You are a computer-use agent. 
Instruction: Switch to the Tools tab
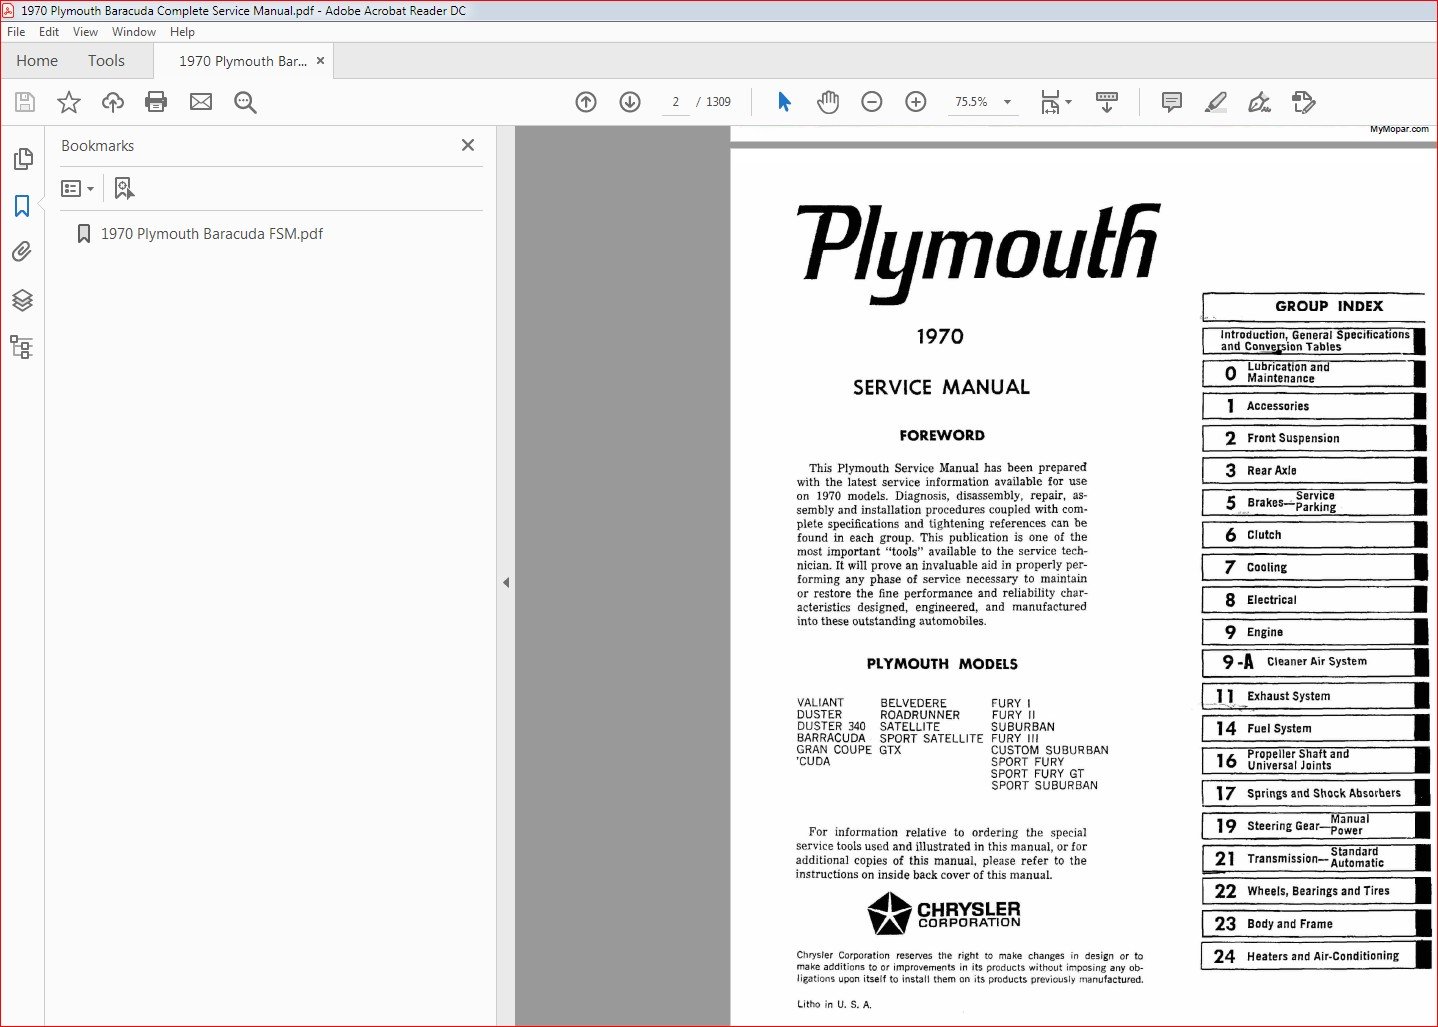[106, 61]
